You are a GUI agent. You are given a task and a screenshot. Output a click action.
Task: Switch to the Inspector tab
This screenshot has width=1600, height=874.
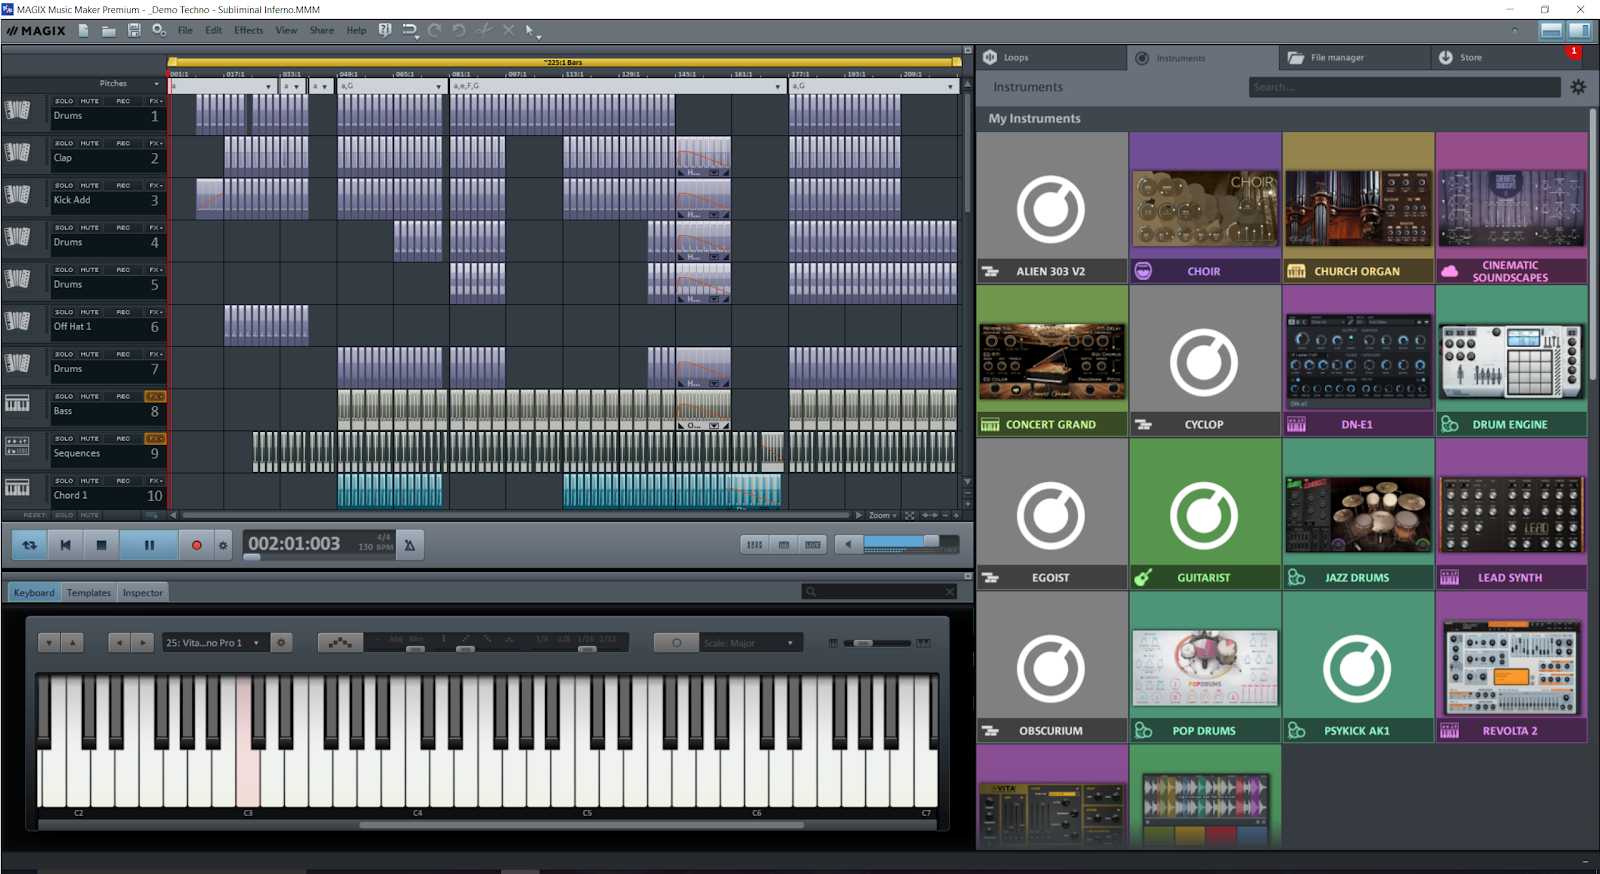(142, 593)
